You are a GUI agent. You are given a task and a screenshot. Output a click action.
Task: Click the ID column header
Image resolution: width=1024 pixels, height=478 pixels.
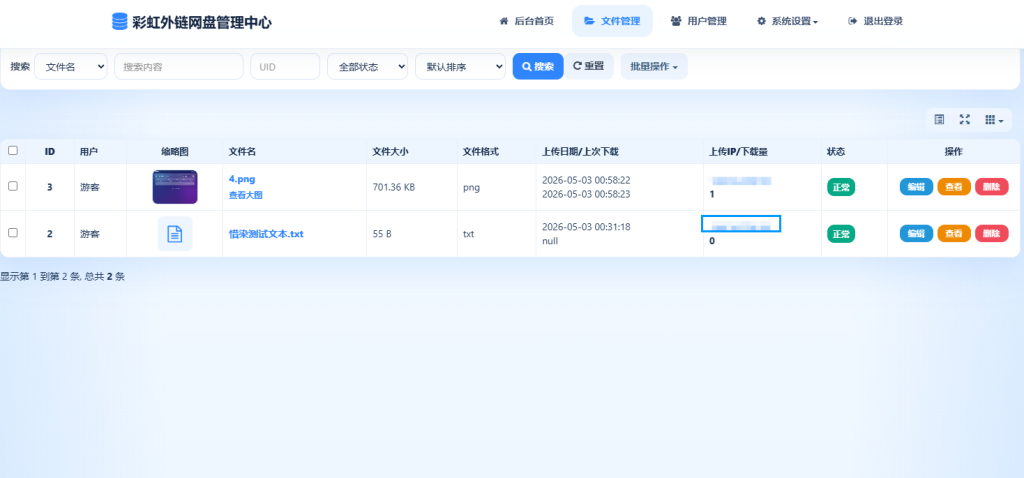50,151
